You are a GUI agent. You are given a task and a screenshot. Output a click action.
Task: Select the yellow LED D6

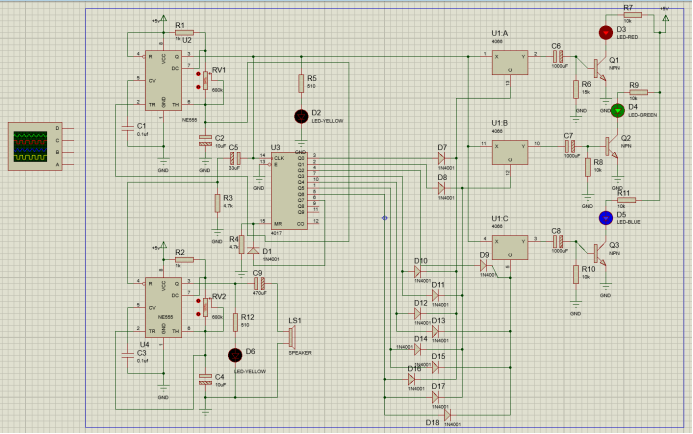pos(236,354)
